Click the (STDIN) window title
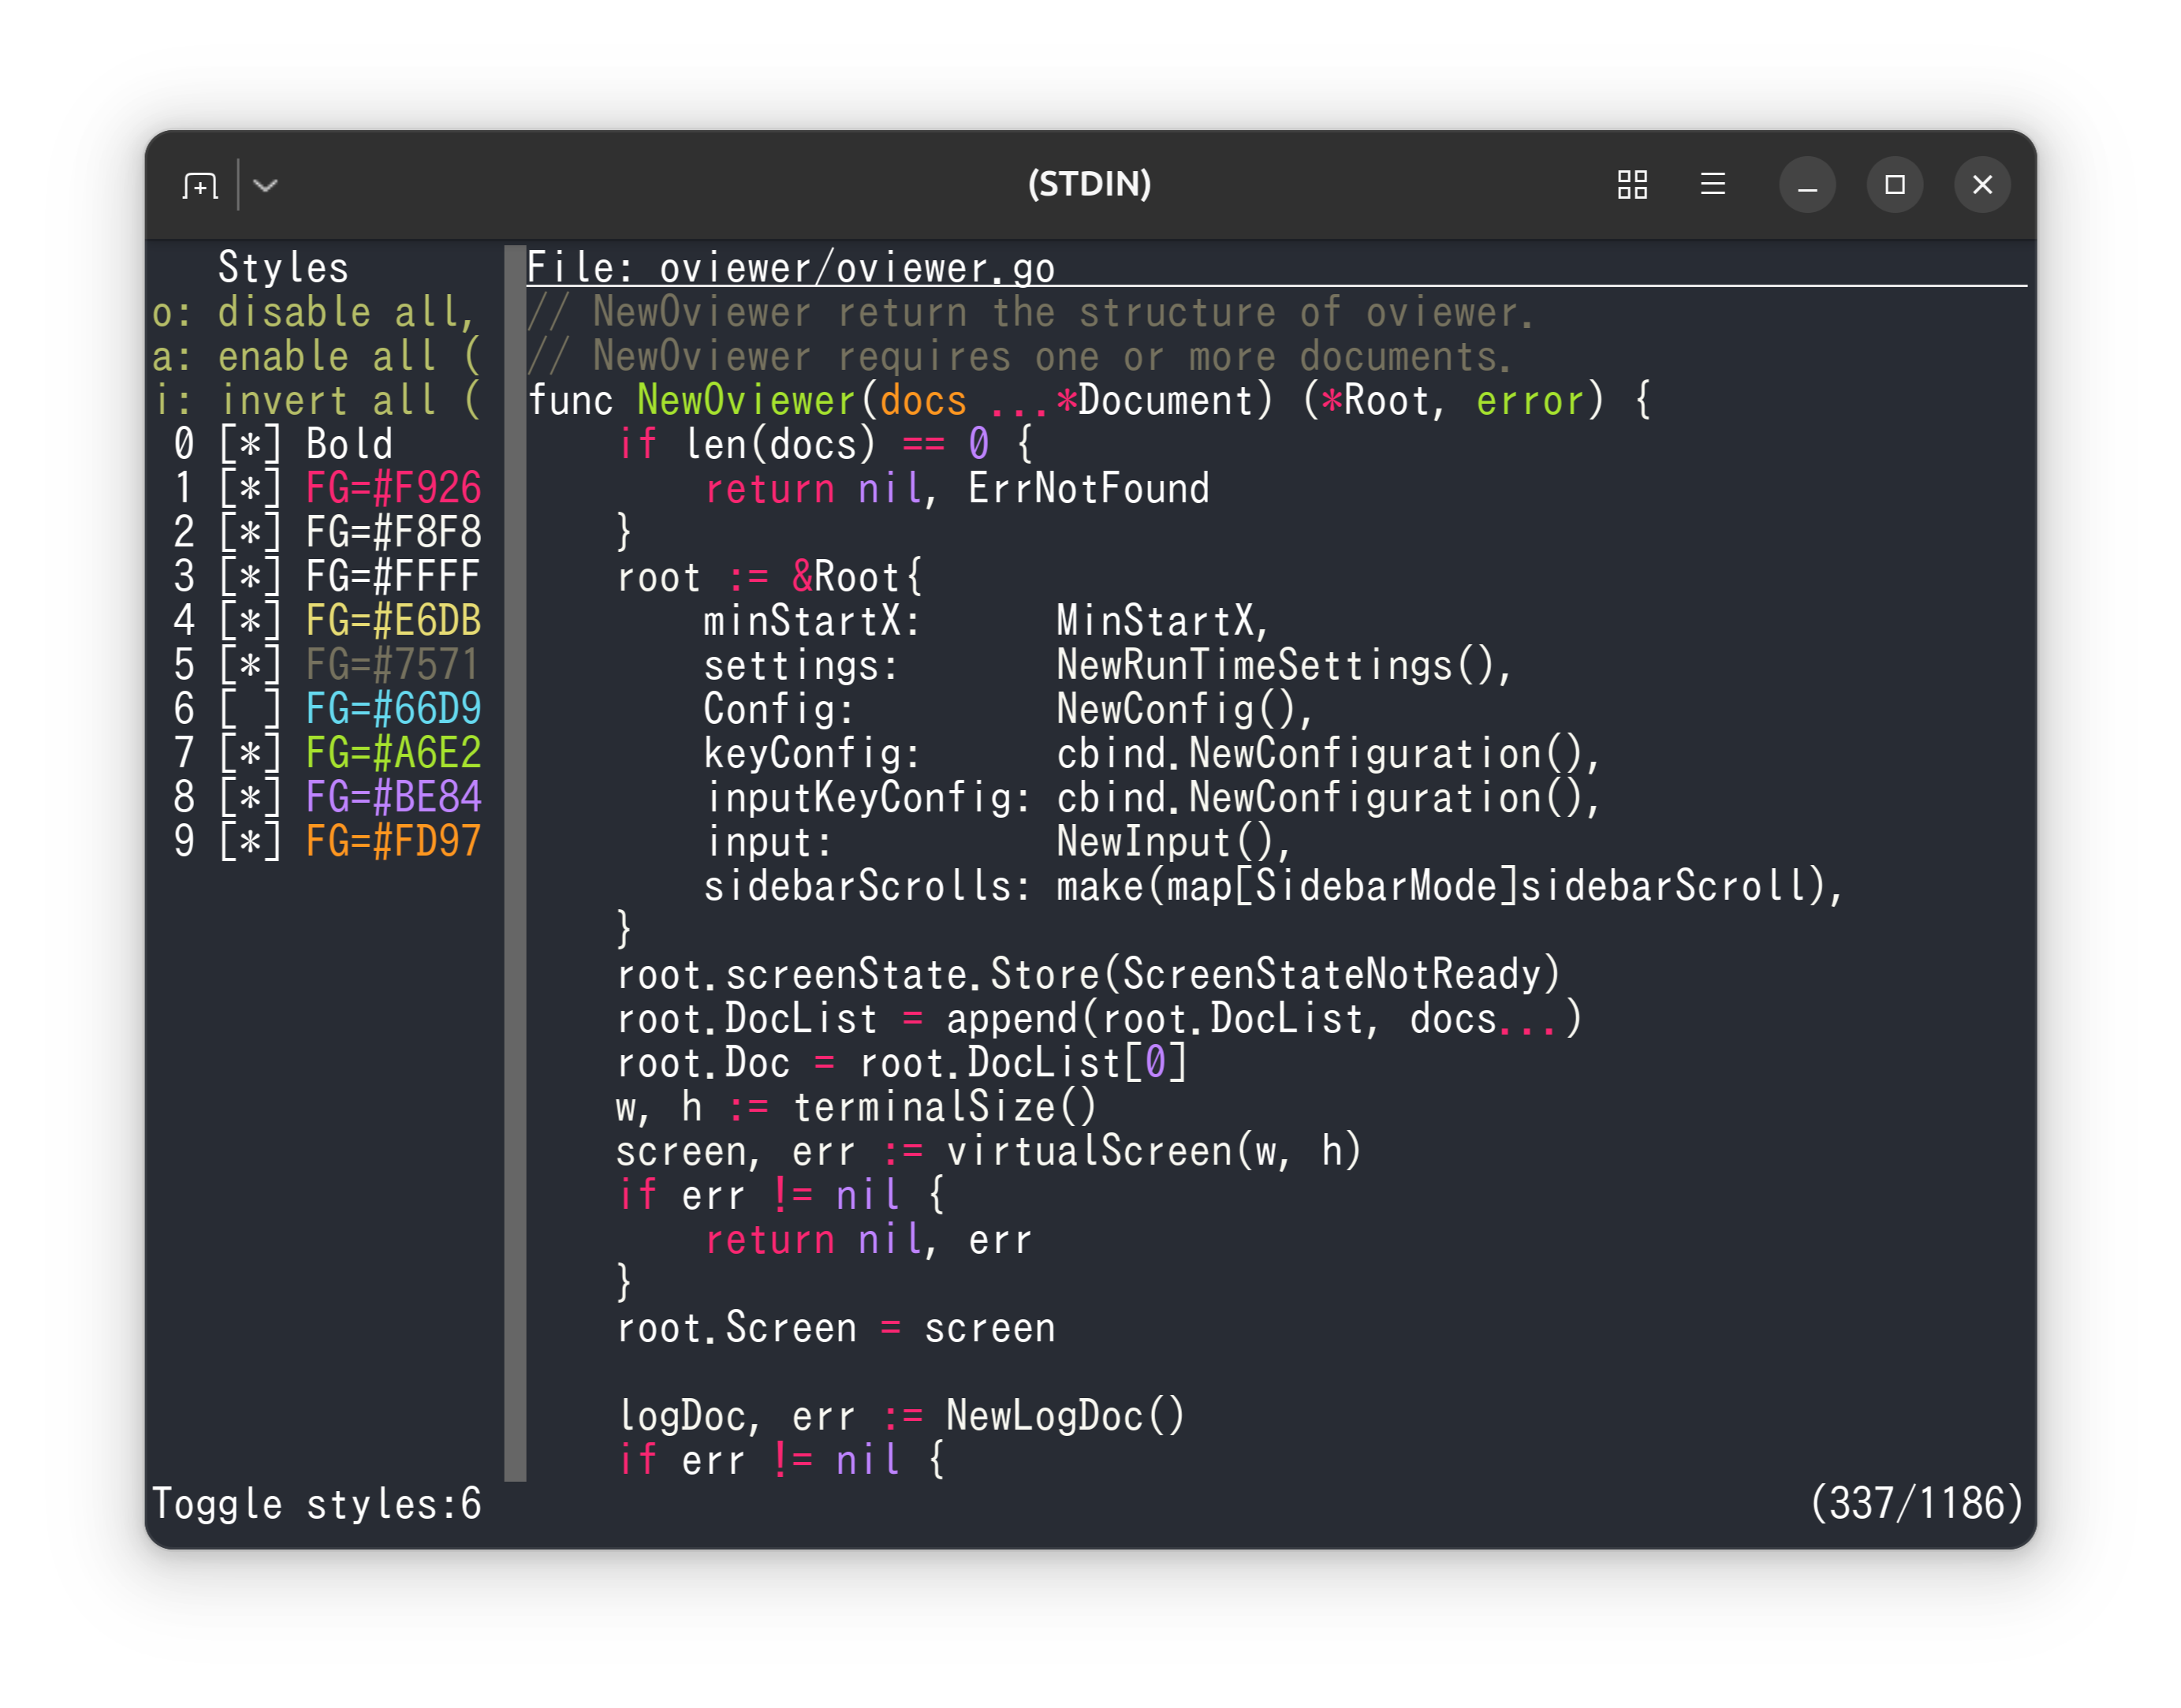2181x1708 pixels. (1090, 184)
